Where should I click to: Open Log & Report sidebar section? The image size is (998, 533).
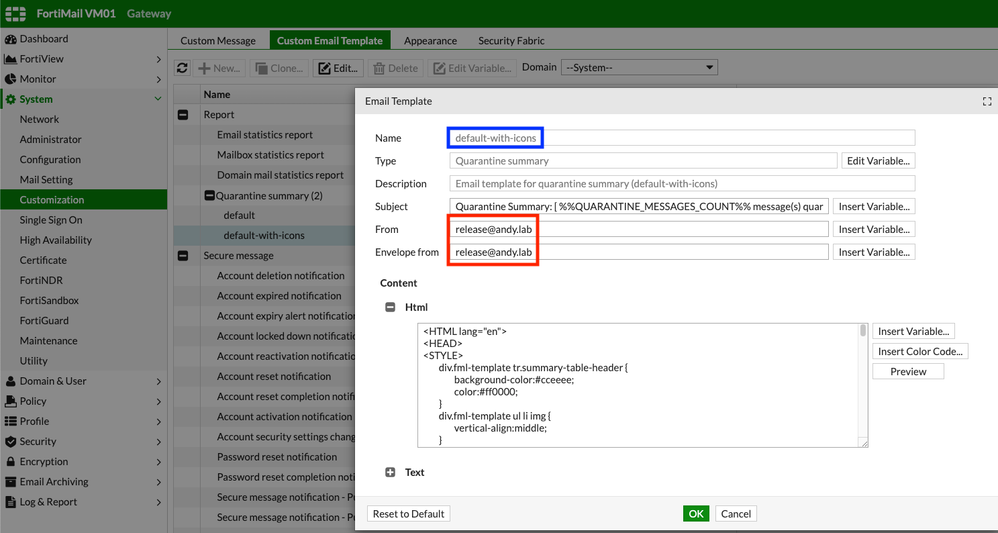point(48,502)
